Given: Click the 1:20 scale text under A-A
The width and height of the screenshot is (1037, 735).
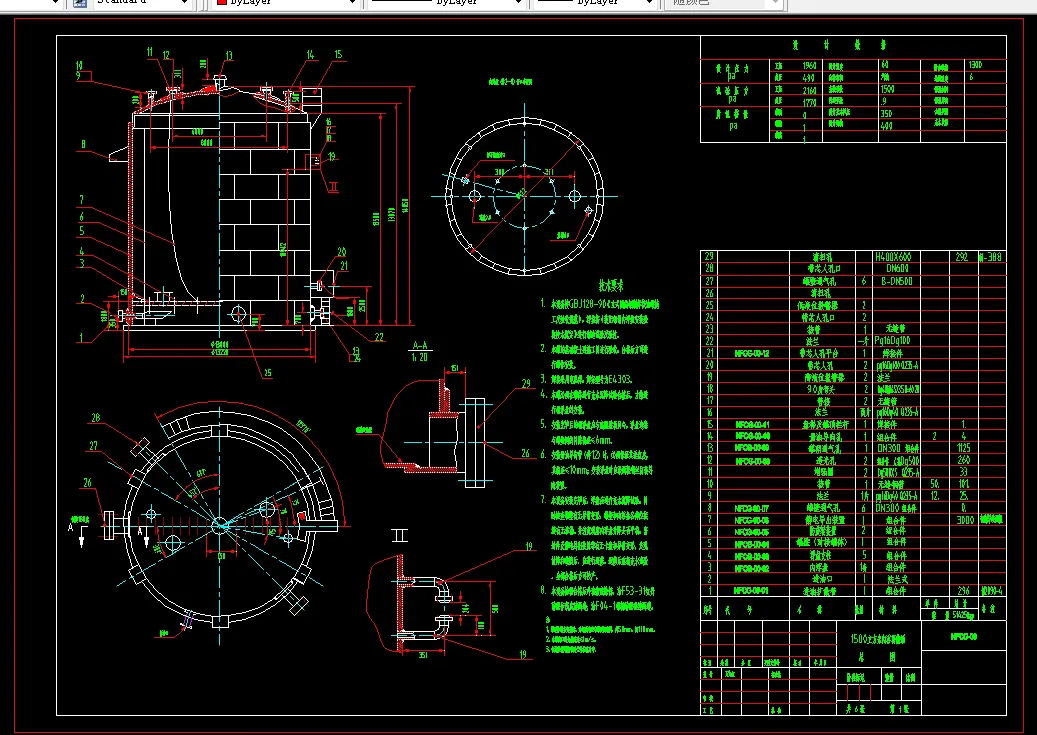Looking at the screenshot, I should [x=419, y=357].
